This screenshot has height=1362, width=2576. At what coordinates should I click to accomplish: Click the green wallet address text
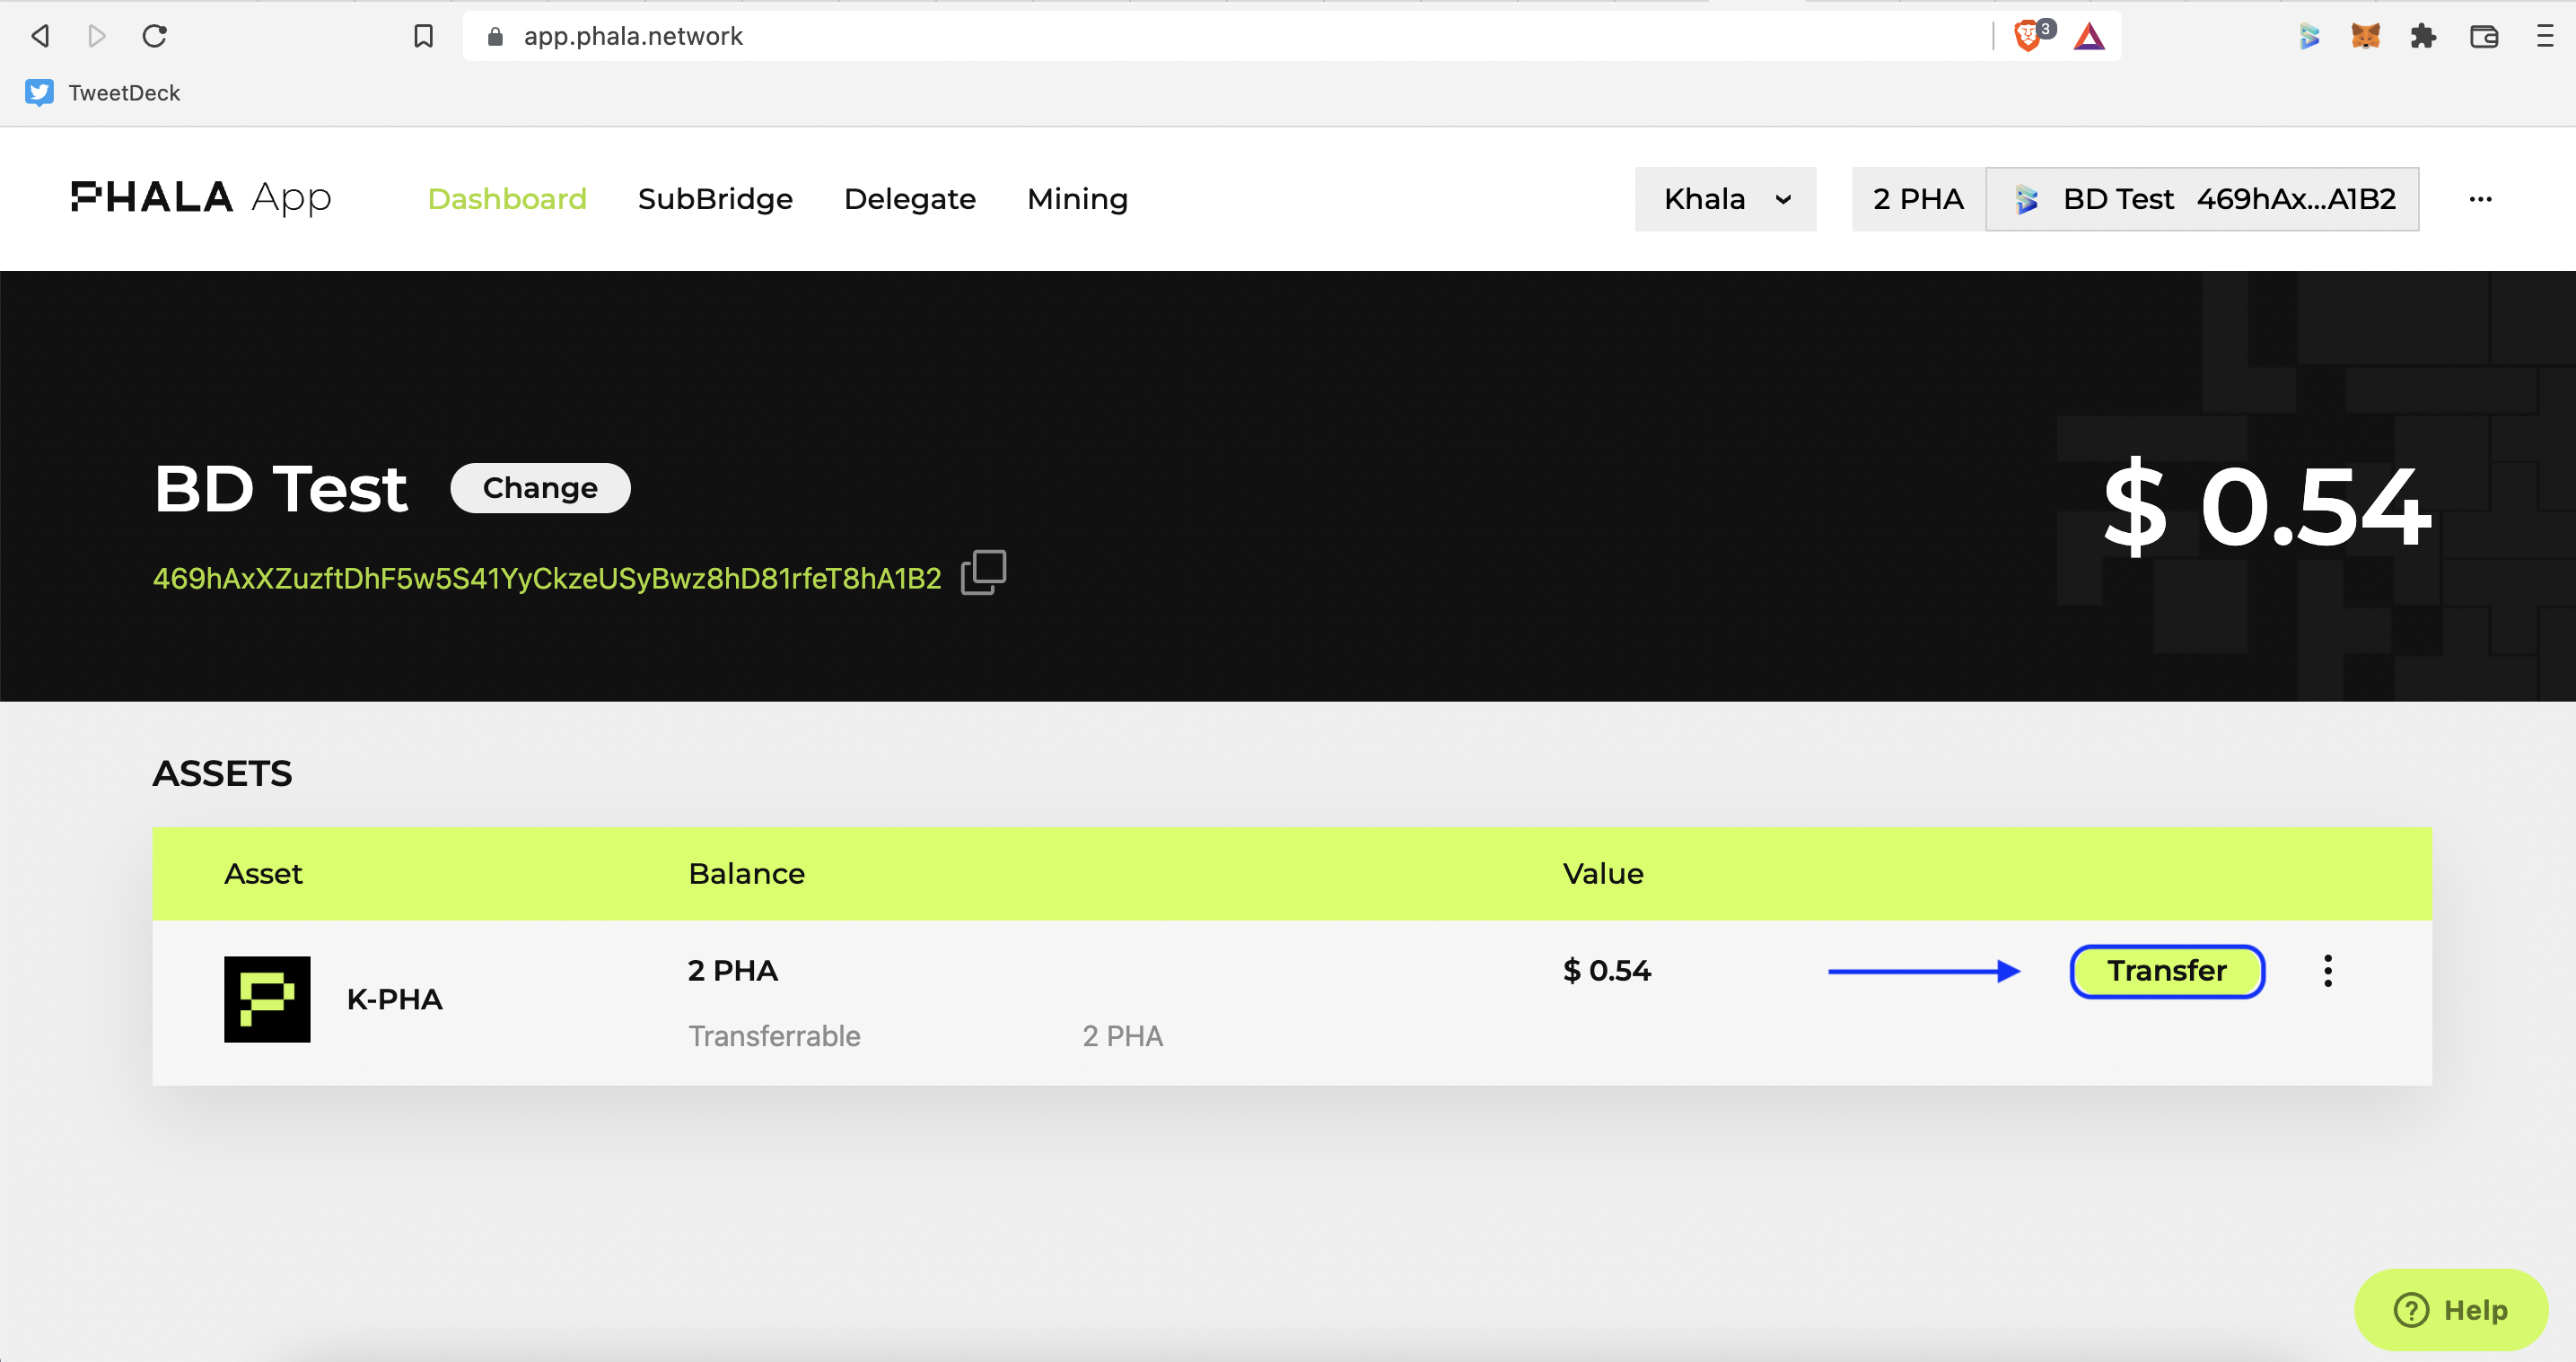(547, 578)
